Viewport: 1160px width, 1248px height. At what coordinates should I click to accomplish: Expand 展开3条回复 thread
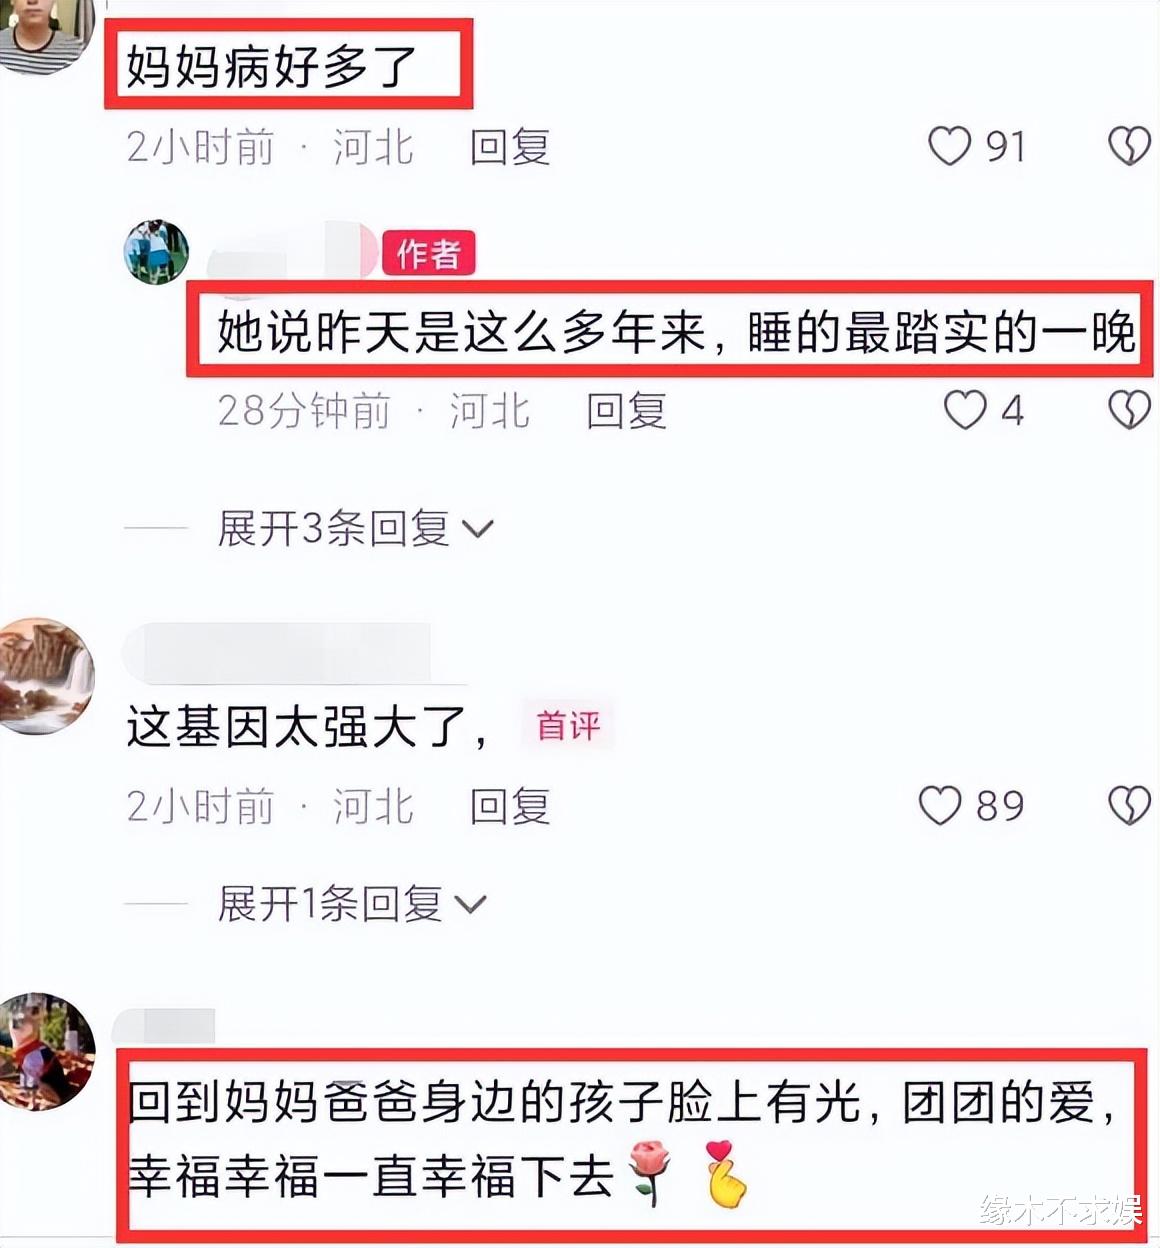click(356, 528)
